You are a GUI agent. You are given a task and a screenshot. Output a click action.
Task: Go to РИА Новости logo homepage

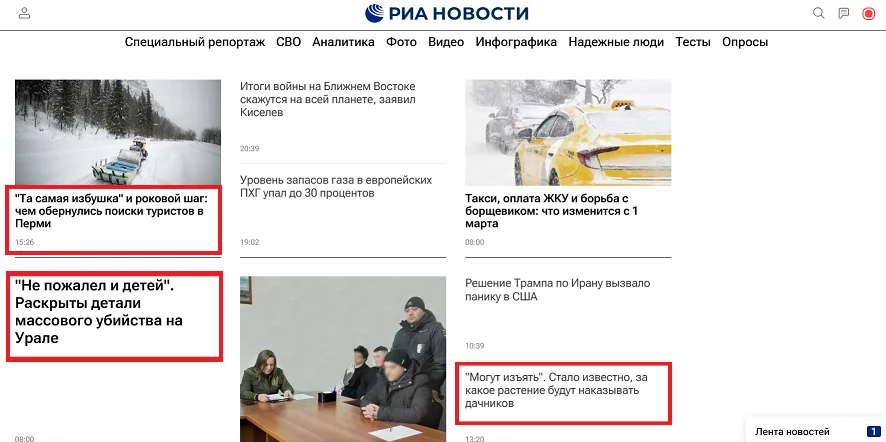point(446,13)
